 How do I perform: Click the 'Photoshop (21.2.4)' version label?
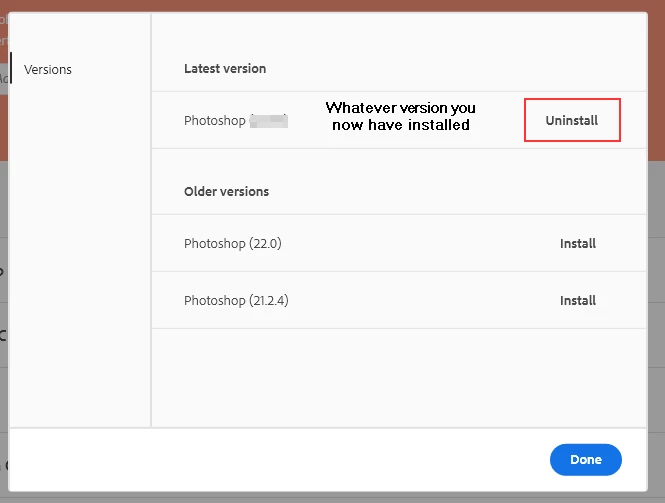236,300
